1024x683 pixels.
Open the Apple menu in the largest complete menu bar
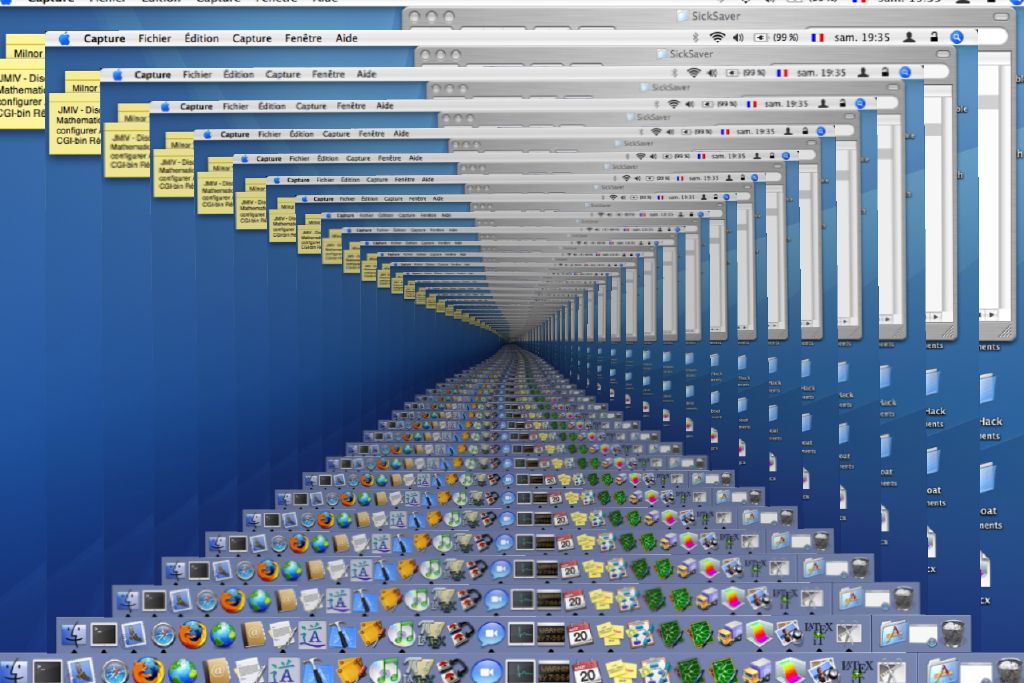[64, 39]
